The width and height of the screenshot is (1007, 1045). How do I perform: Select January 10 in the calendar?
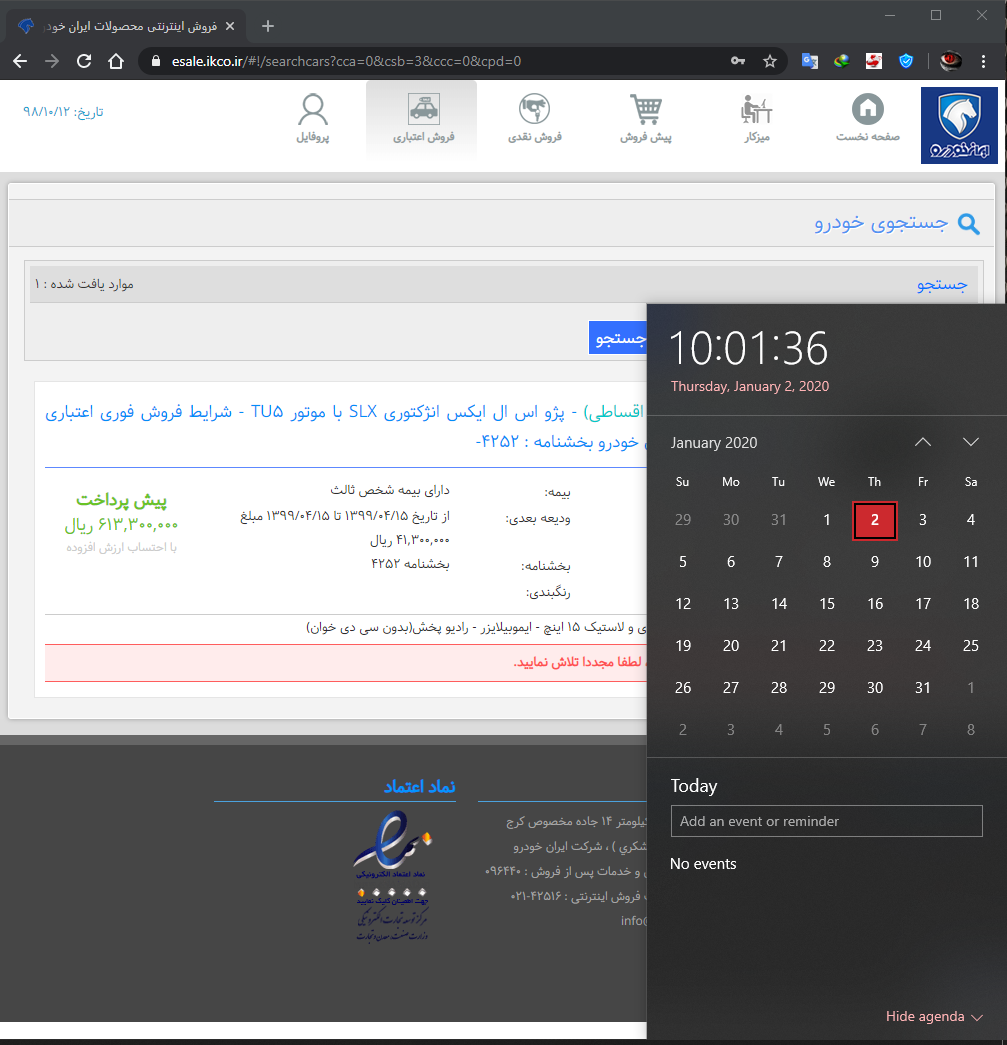coord(922,562)
